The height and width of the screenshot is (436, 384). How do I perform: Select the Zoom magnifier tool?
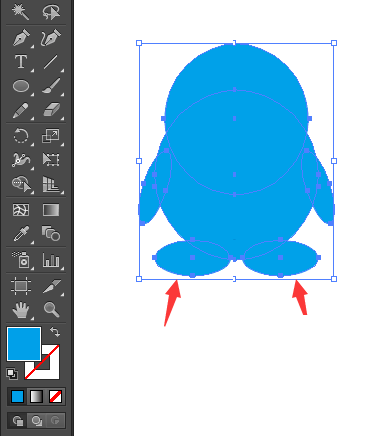(x=51, y=309)
